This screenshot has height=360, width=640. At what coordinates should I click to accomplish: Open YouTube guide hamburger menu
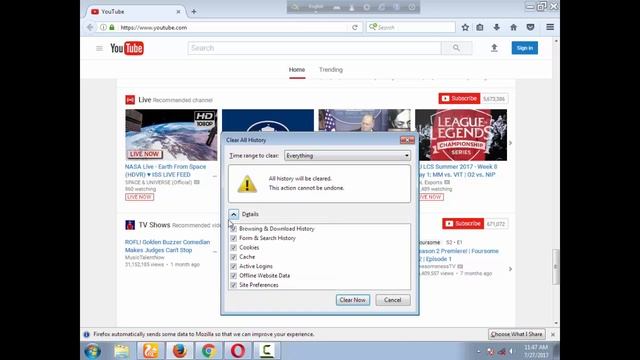tap(99, 48)
